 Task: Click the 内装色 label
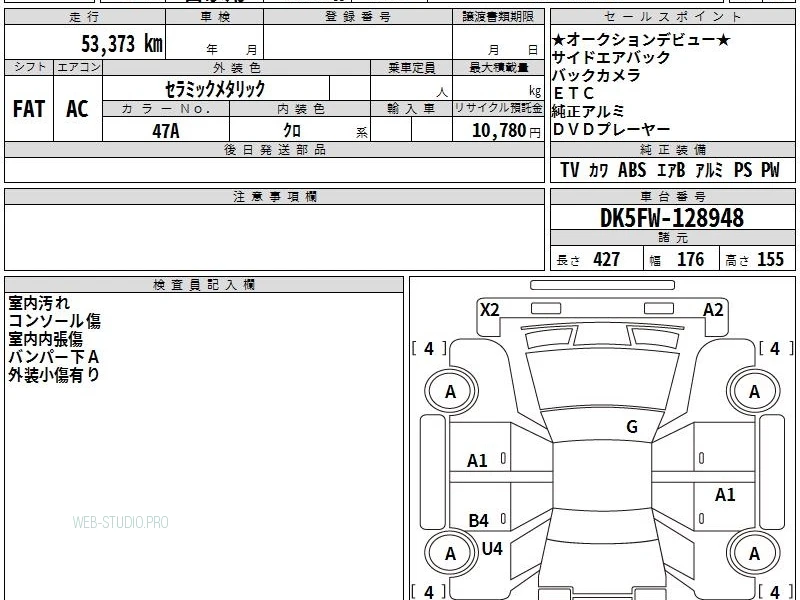[300, 109]
